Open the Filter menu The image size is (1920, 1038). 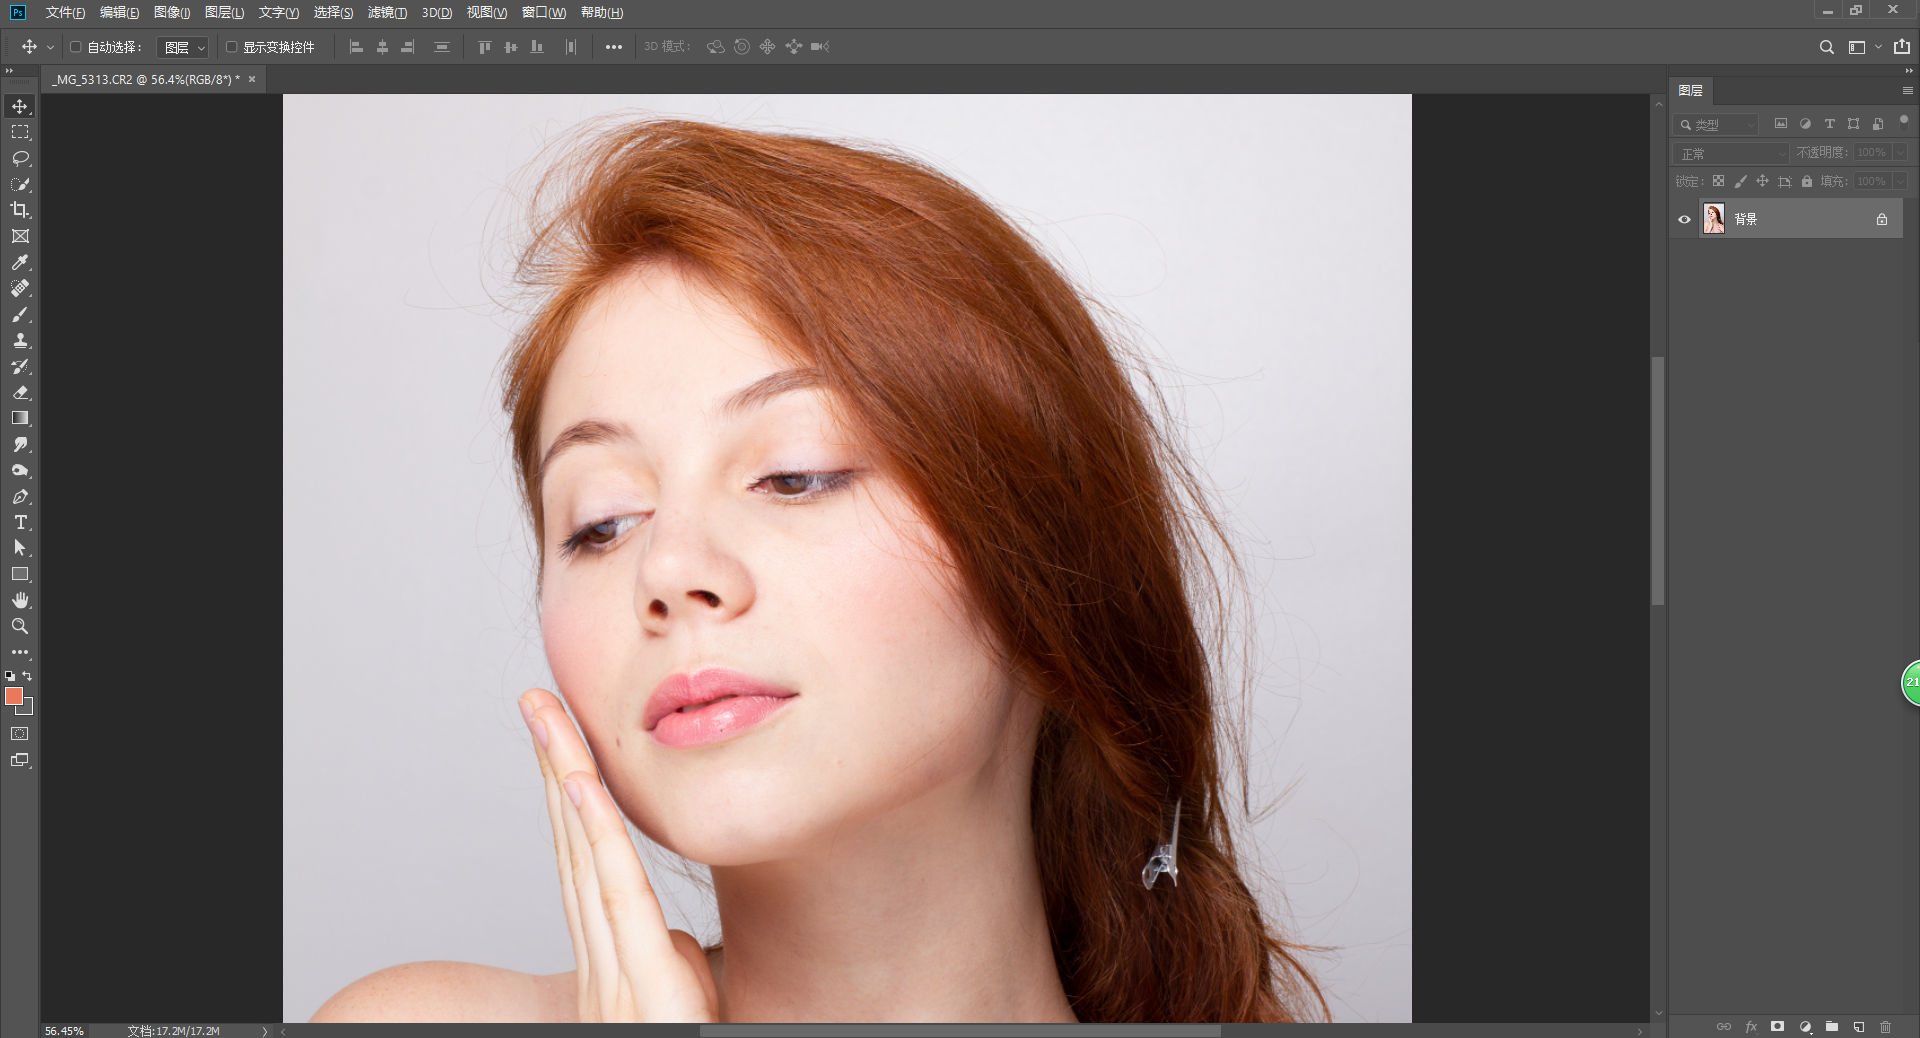(387, 12)
